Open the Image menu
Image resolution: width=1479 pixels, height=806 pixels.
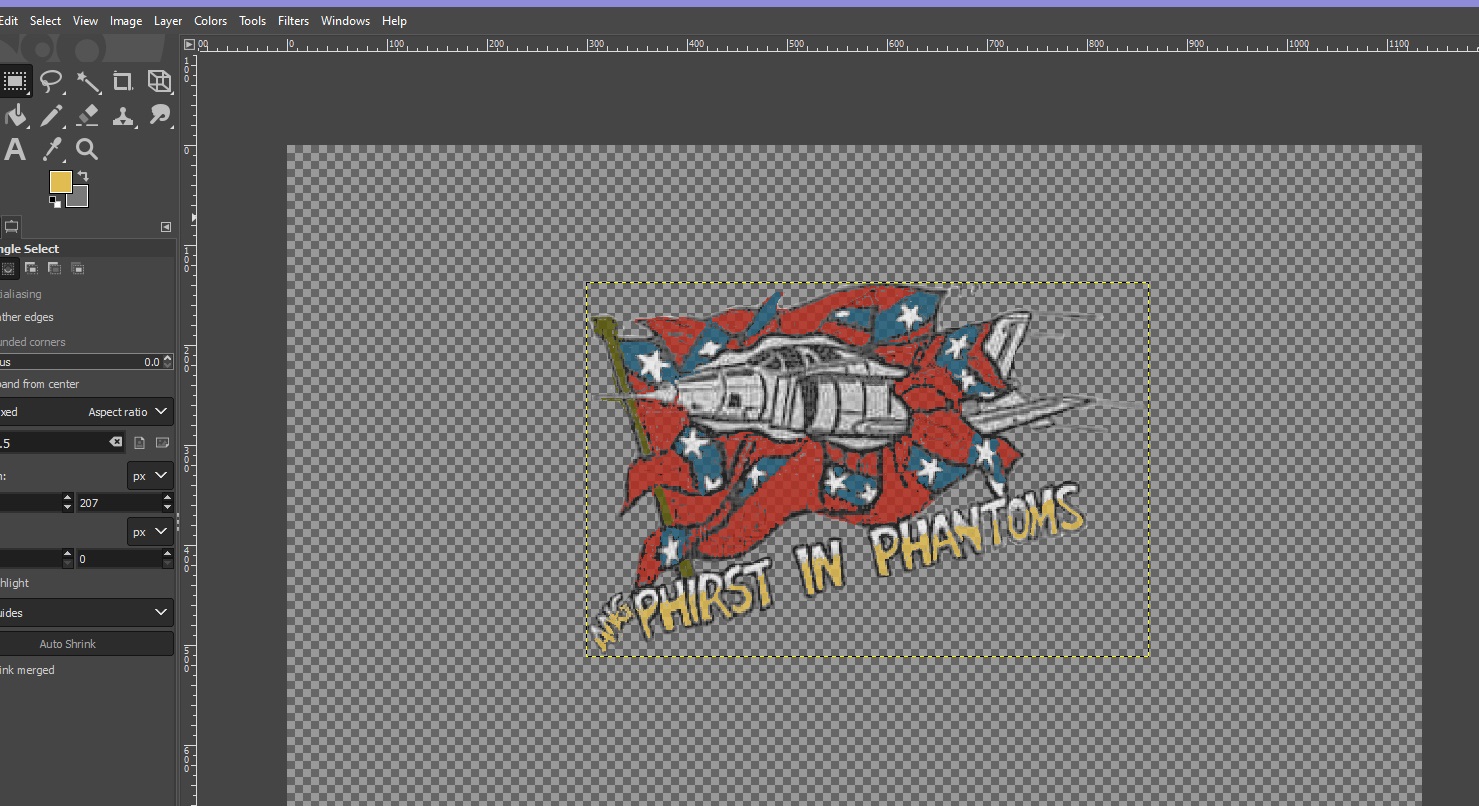[x=125, y=20]
